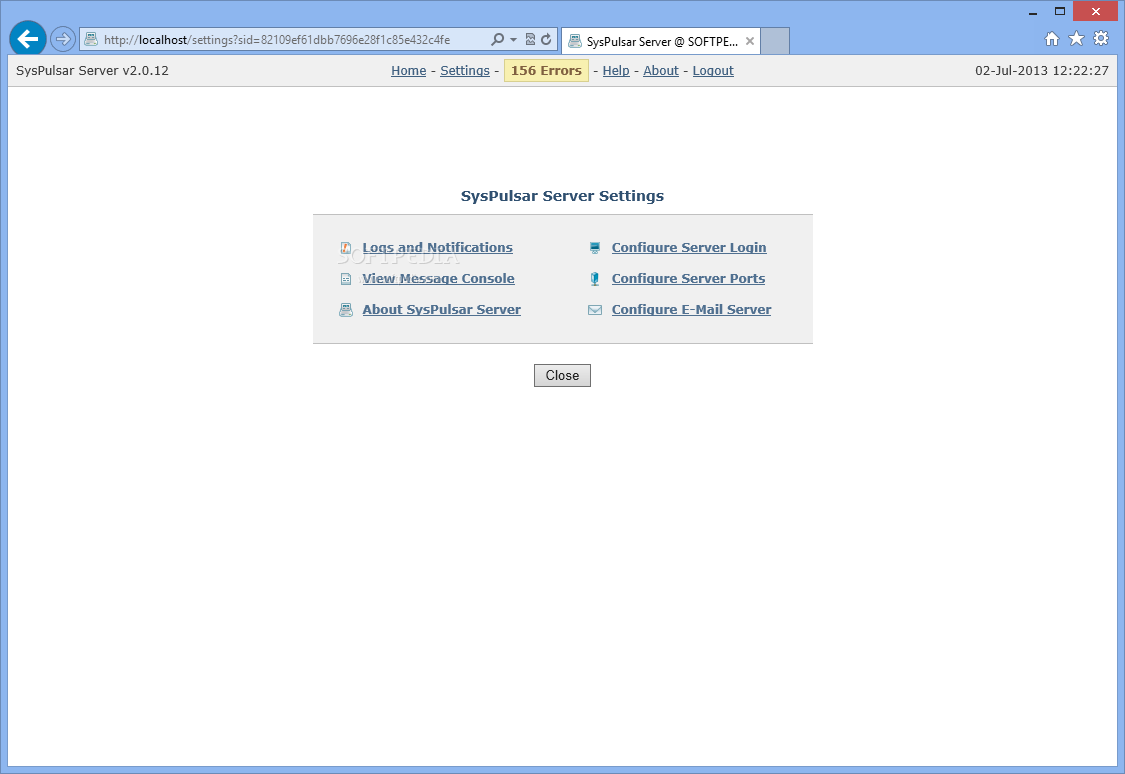
Task: Go to the Home link
Action: [408, 70]
